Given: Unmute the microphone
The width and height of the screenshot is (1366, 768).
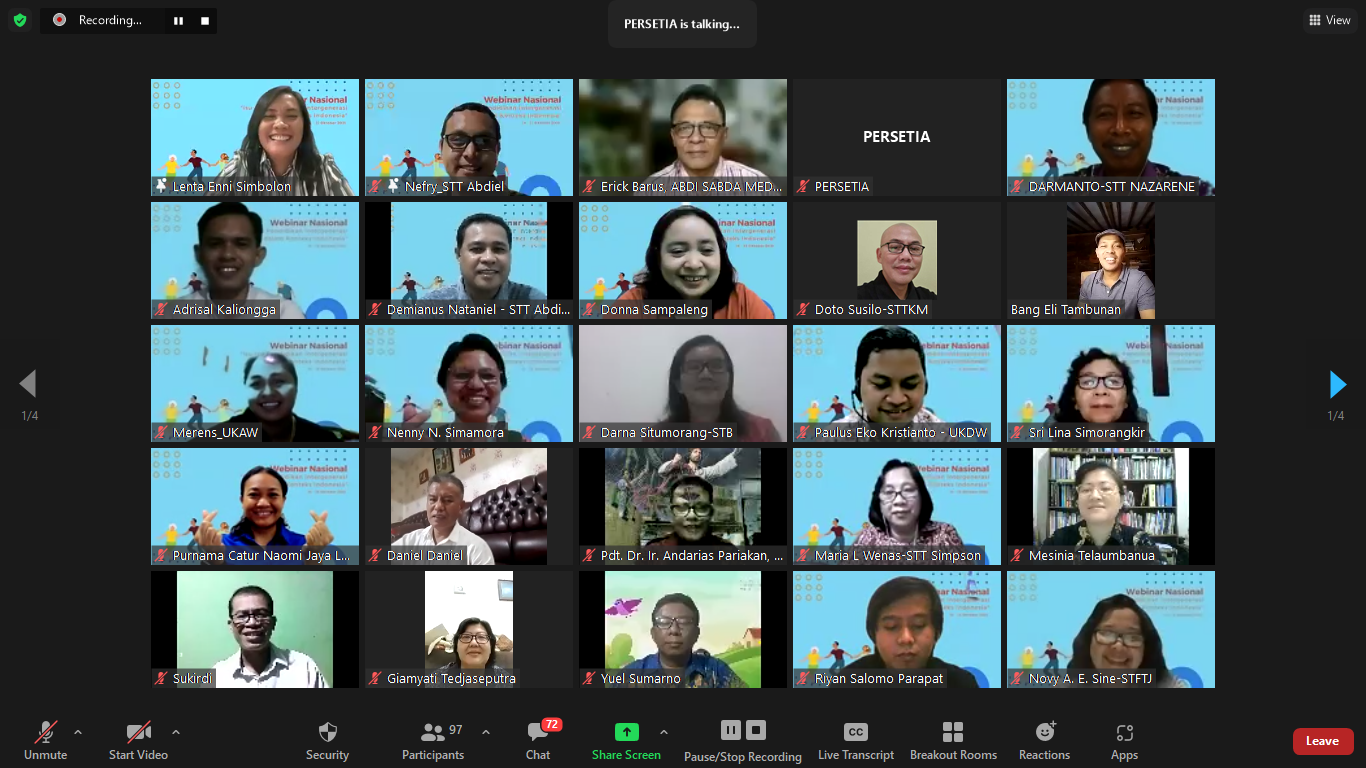Looking at the screenshot, I should 45,741.
